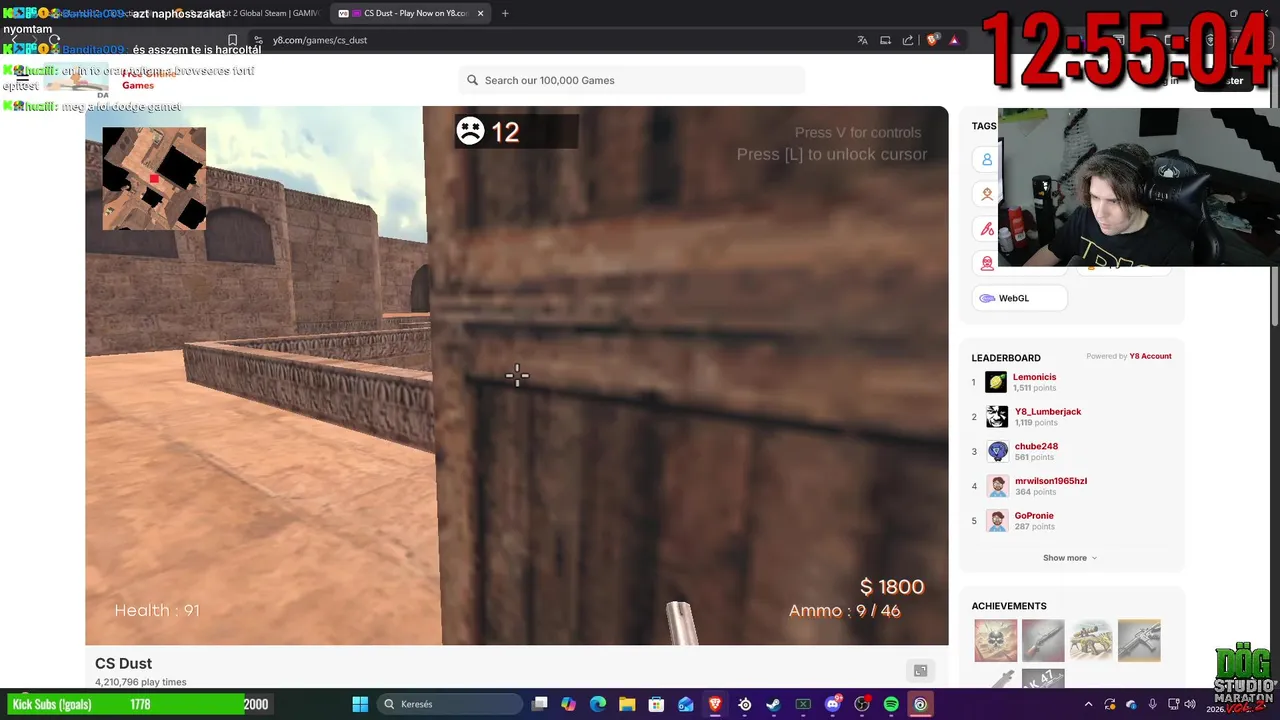Open the Windows Start menu
Screen dimensions: 1280x720
click(x=360, y=704)
